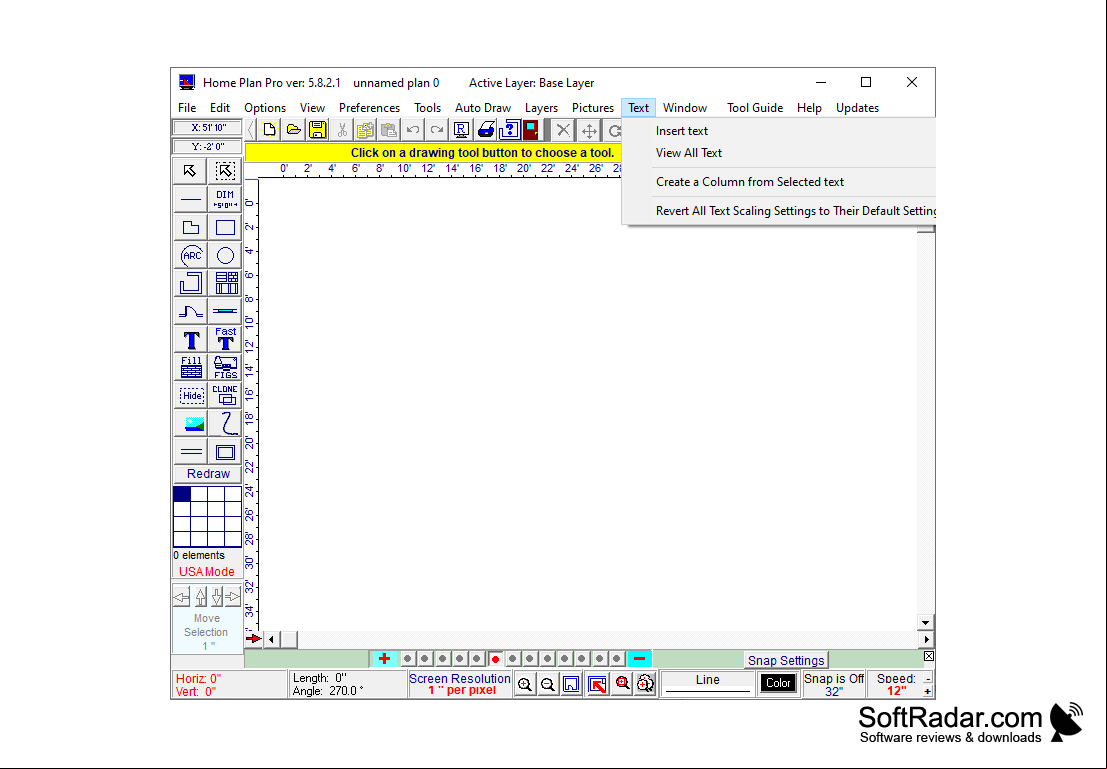The height and width of the screenshot is (769, 1107).
Task: Choose the bold T Text tool
Action: pyautogui.click(x=190, y=340)
